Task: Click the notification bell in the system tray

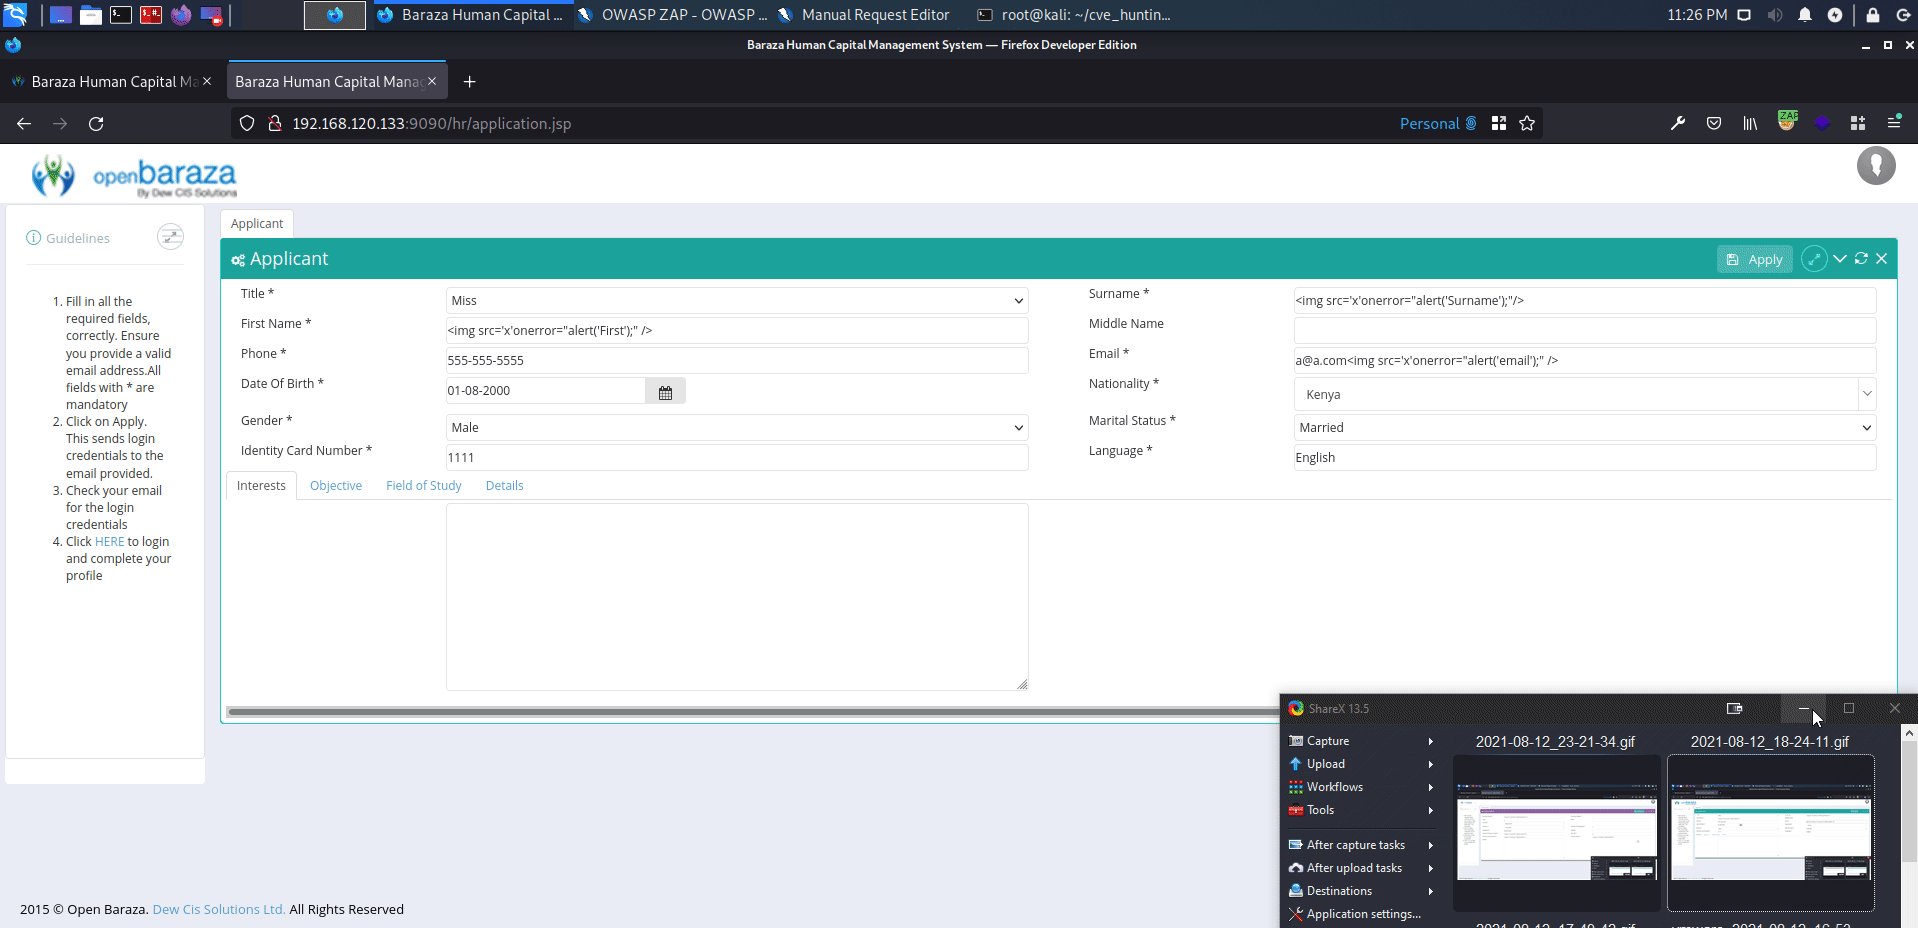Action: (1805, 15)
